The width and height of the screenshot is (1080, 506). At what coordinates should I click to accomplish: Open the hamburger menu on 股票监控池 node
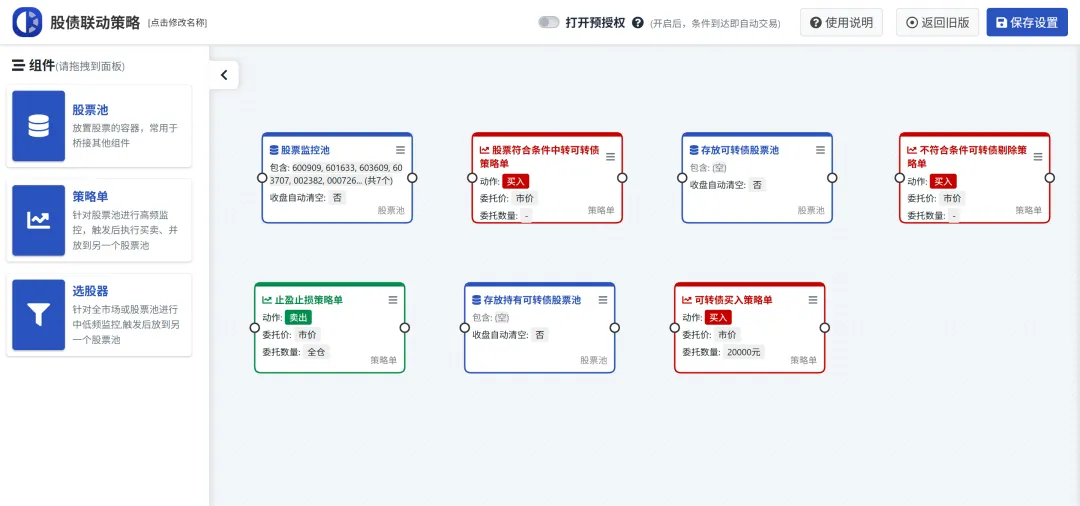click(400, 150)
